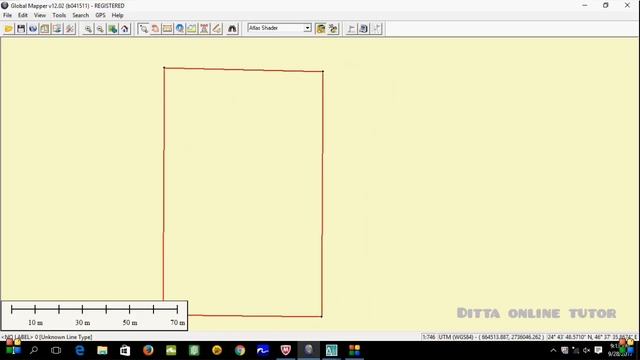Open the Overlay Control Center icon
The height and width of the screenshot is (360, 640).
pos(45,29)
